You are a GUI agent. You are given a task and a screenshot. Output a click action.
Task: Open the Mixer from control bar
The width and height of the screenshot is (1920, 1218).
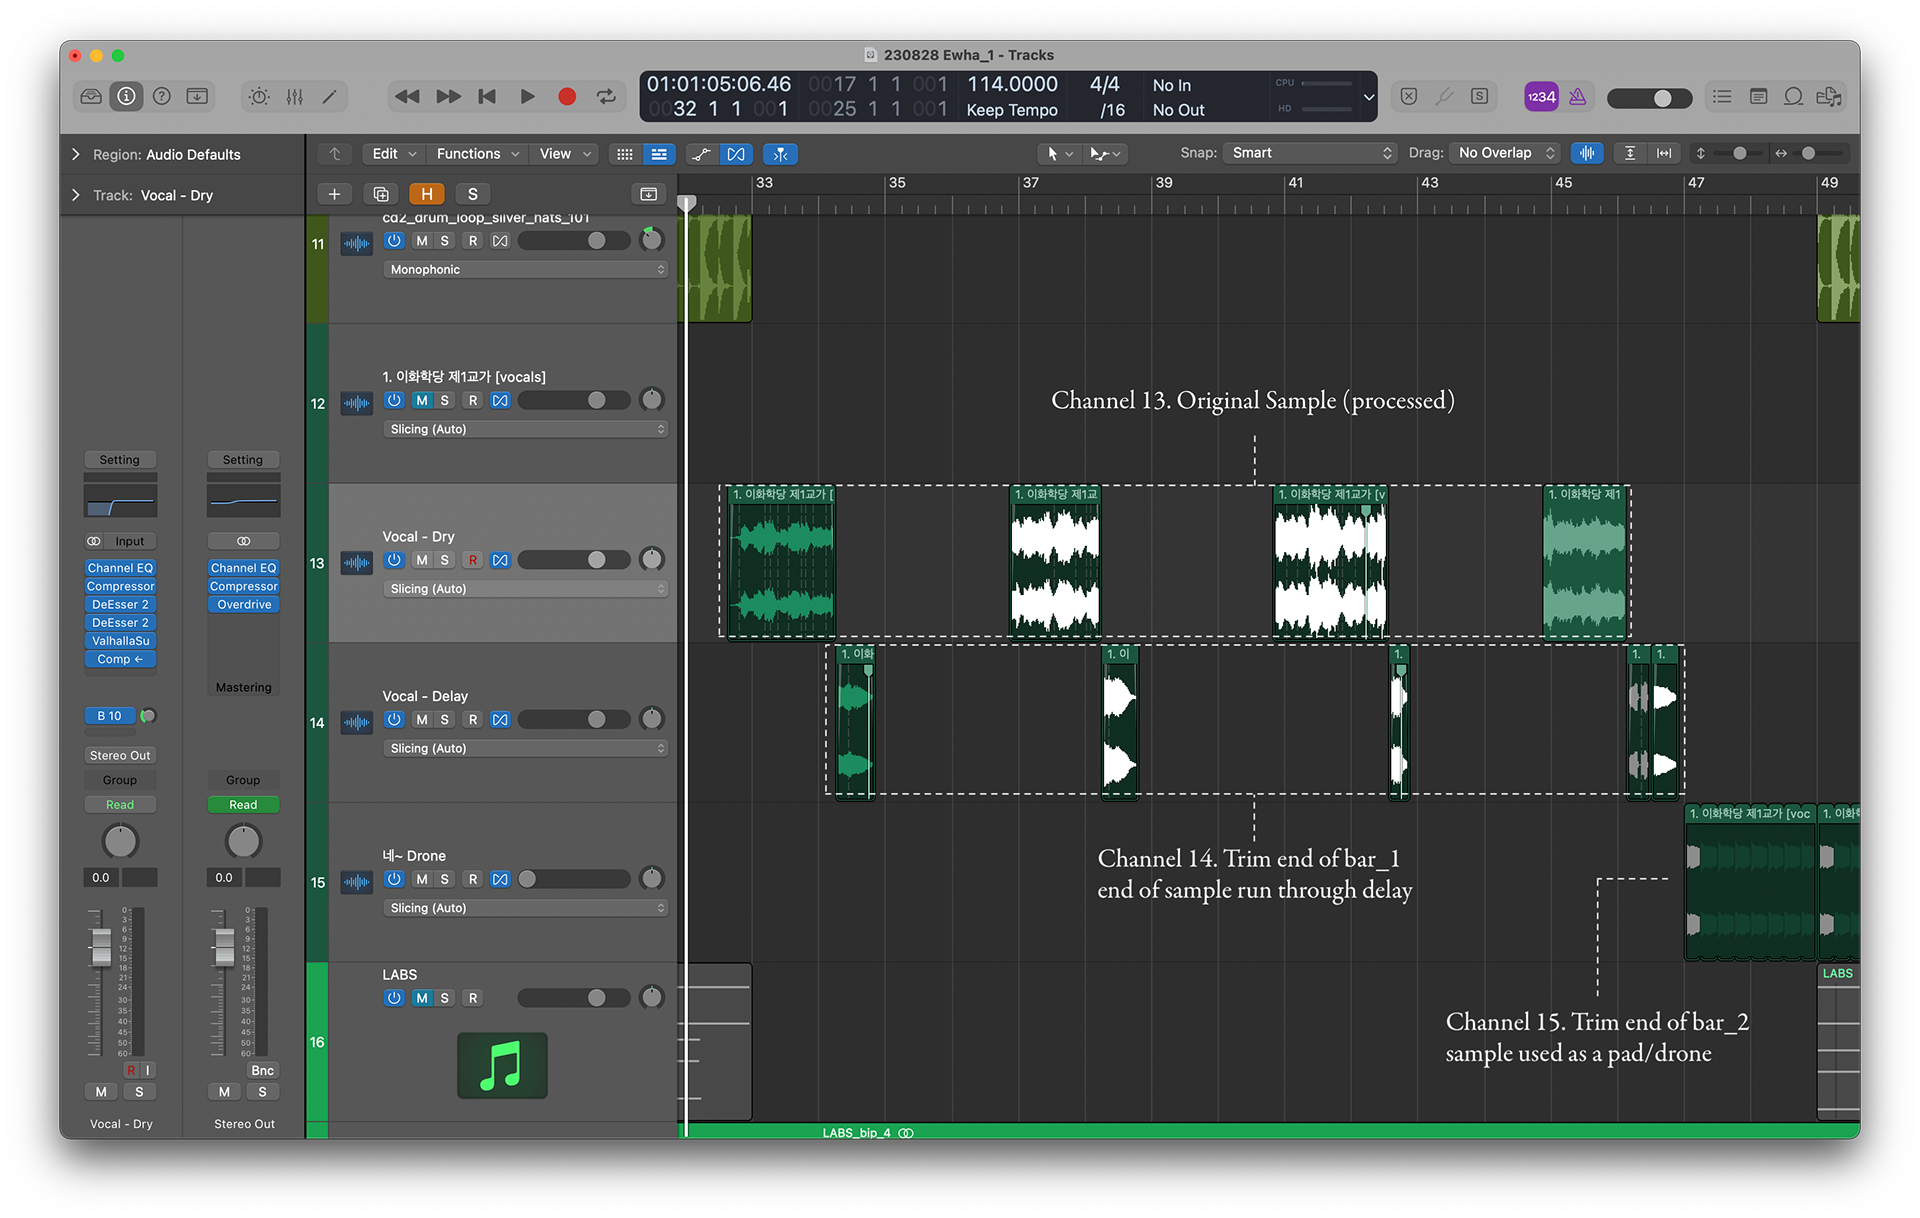coord(295,97)
